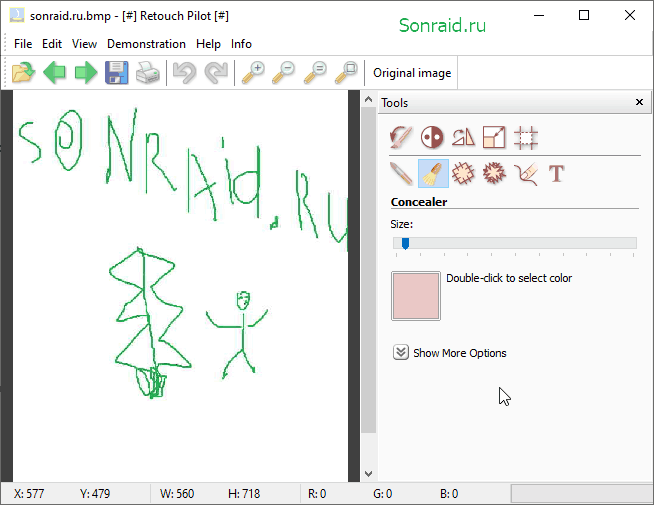This screenshot has height=505, width=654.
Task: Select the spiky patch tool
Action: [x=494, y=173]
